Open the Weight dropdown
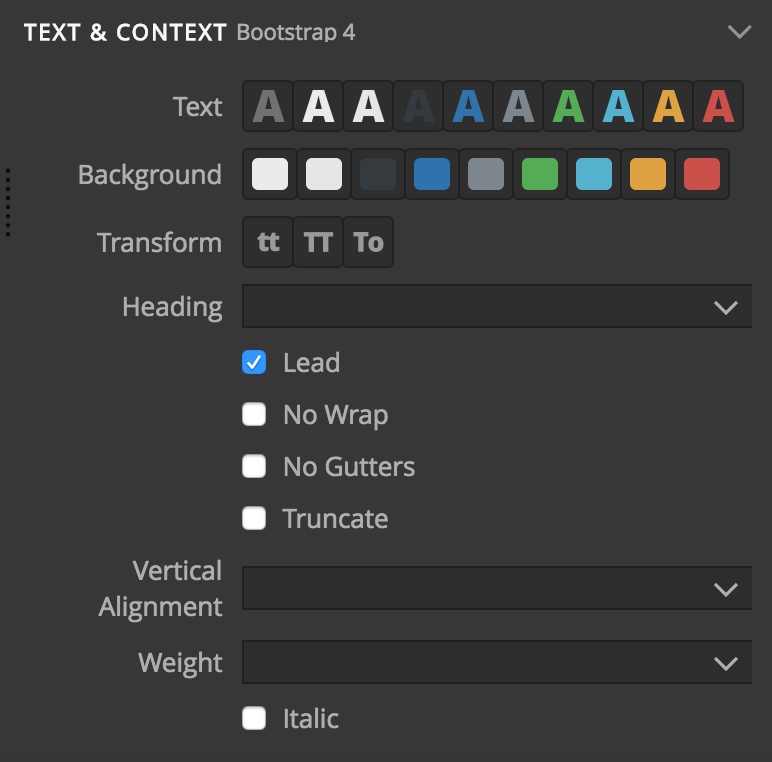Image resolution: width=772 pixels, height=762 pixels. click(x=497, y=662)
